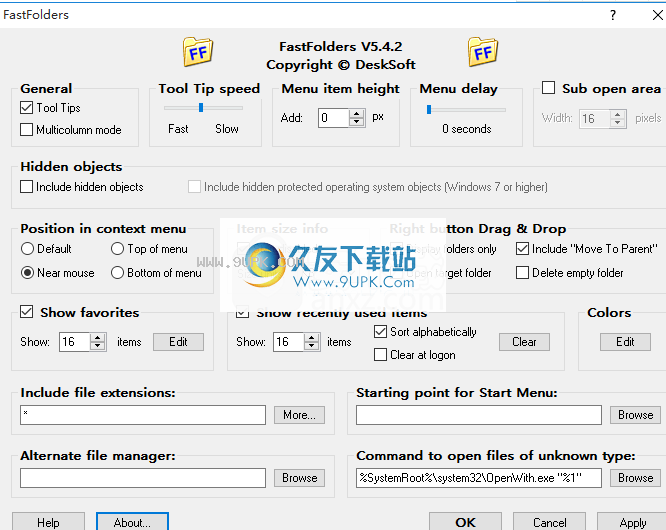Select Near mouse radio button
666x530 pixels.
point(27,273)
